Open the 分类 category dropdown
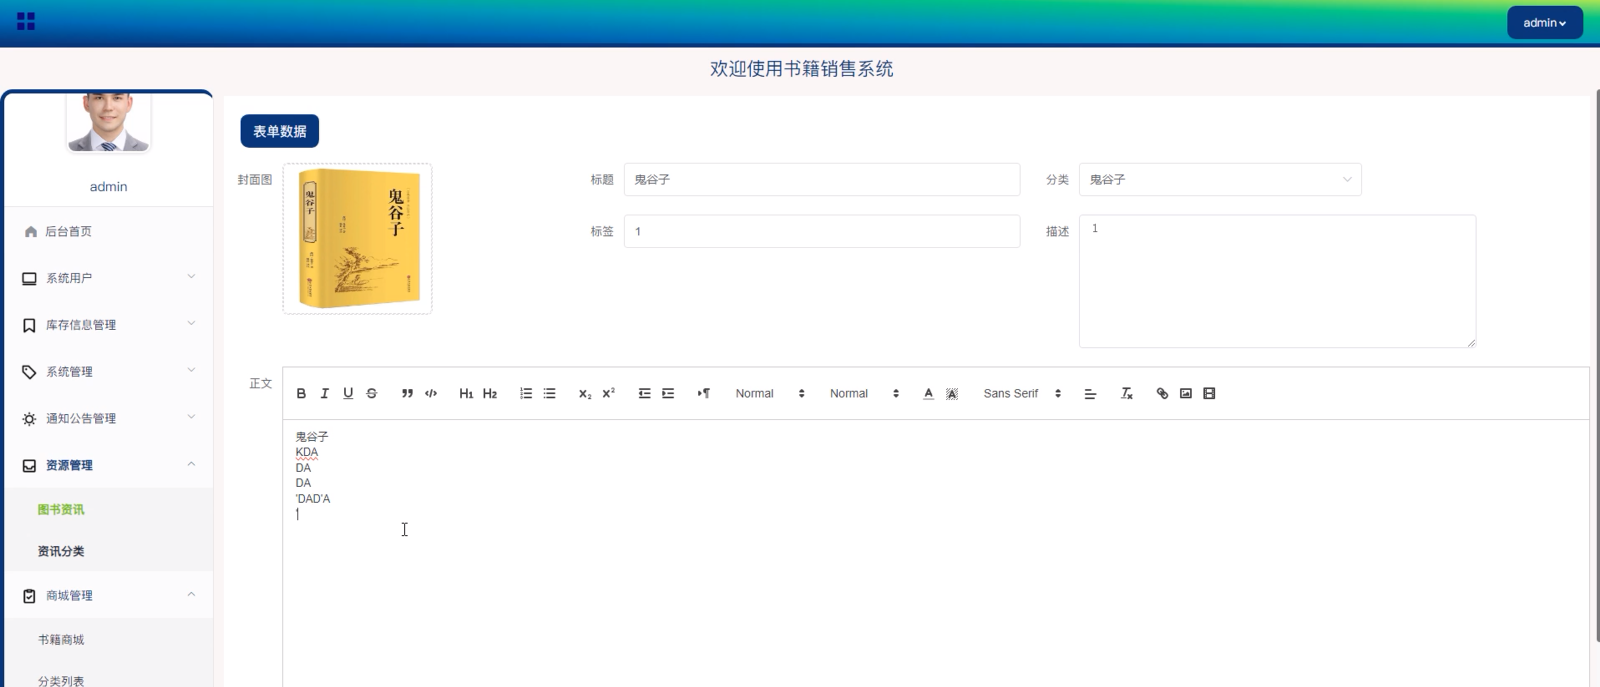The height and width of the screenshot is (687, 1600). pos(1220,180)
